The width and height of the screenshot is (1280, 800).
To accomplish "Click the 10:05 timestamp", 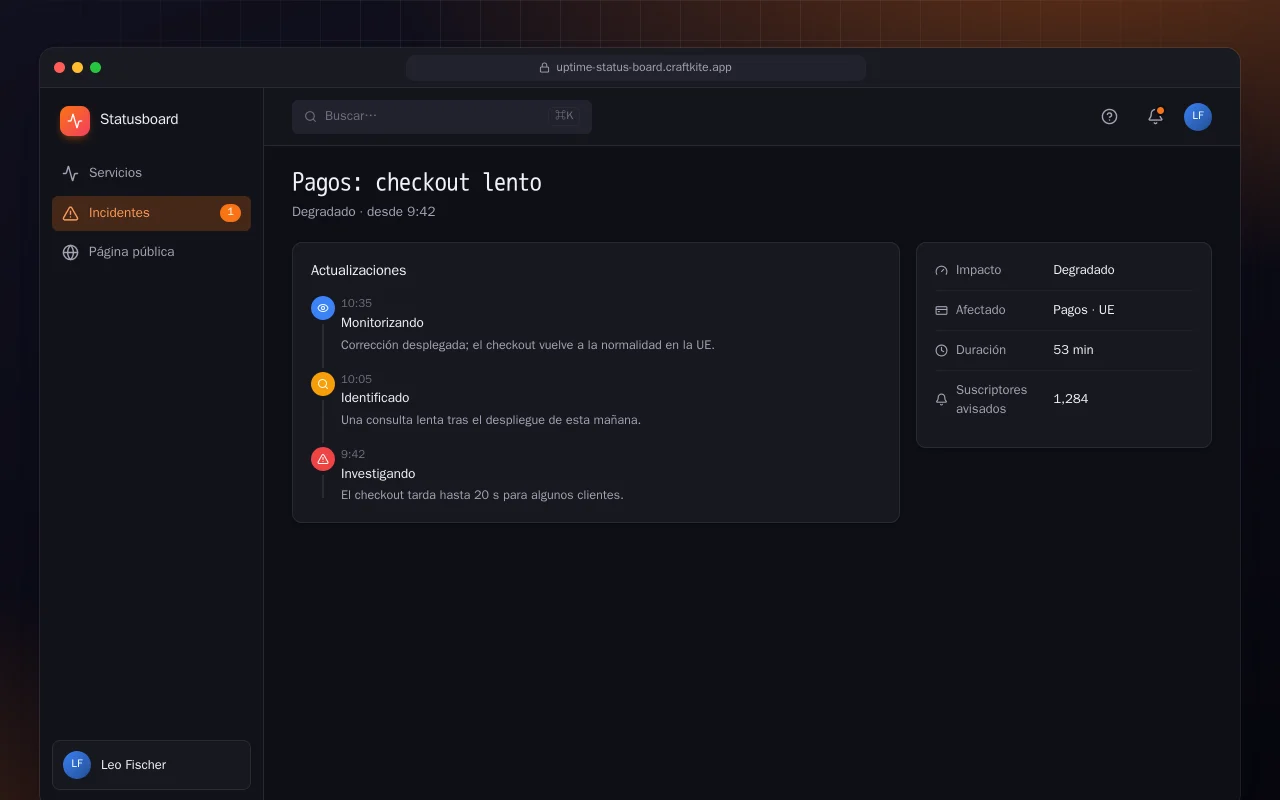I will pos(356,379).
